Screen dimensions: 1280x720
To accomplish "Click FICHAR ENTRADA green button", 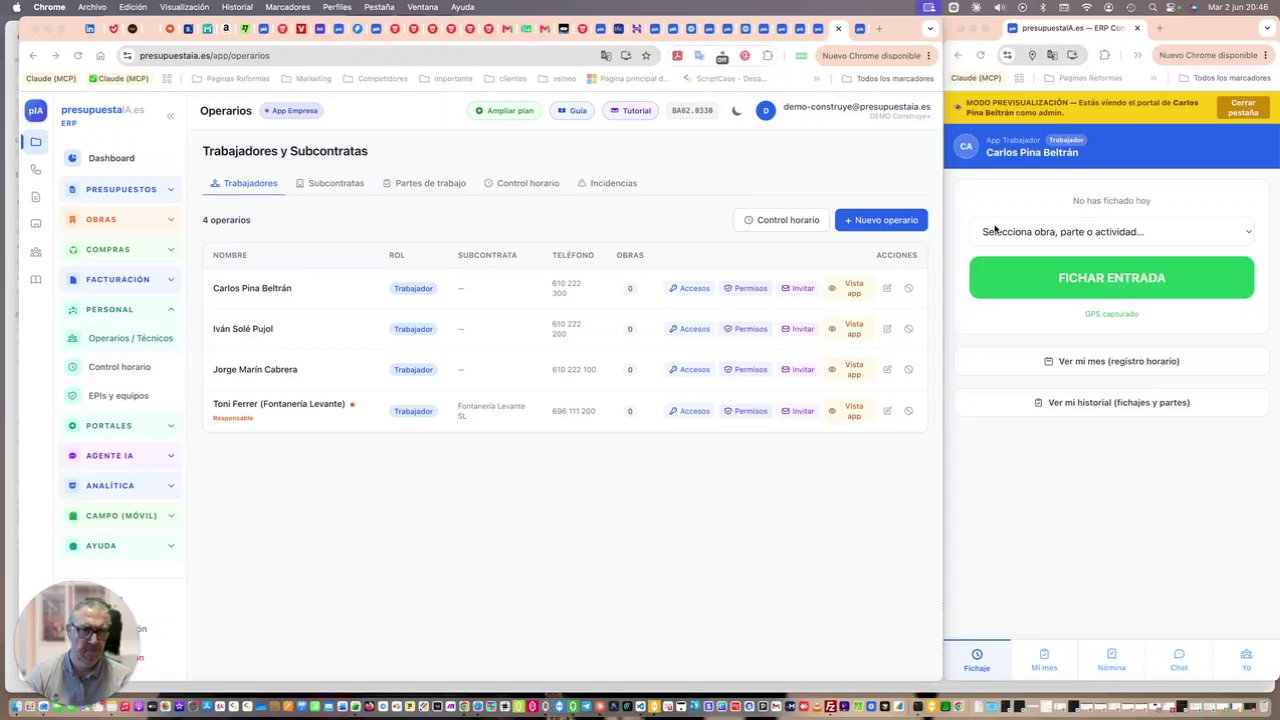I will click(x=1111, y=278).
